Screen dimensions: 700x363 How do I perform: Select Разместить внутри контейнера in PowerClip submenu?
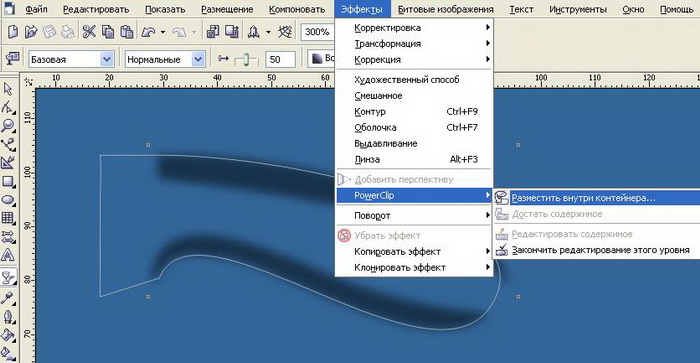pos(596,198)
